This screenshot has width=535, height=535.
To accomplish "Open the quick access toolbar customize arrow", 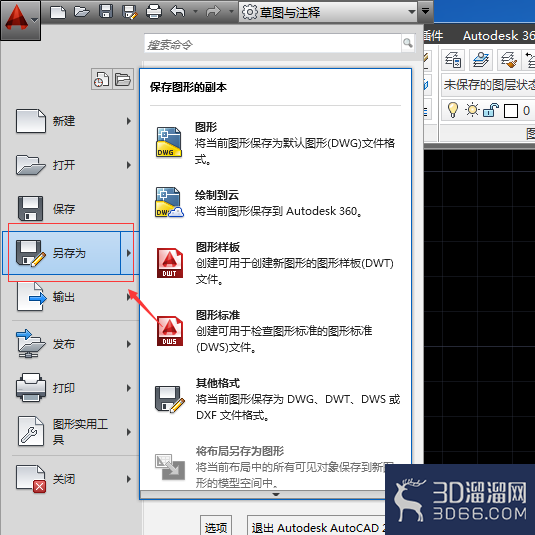I will (x=425, y=11).
